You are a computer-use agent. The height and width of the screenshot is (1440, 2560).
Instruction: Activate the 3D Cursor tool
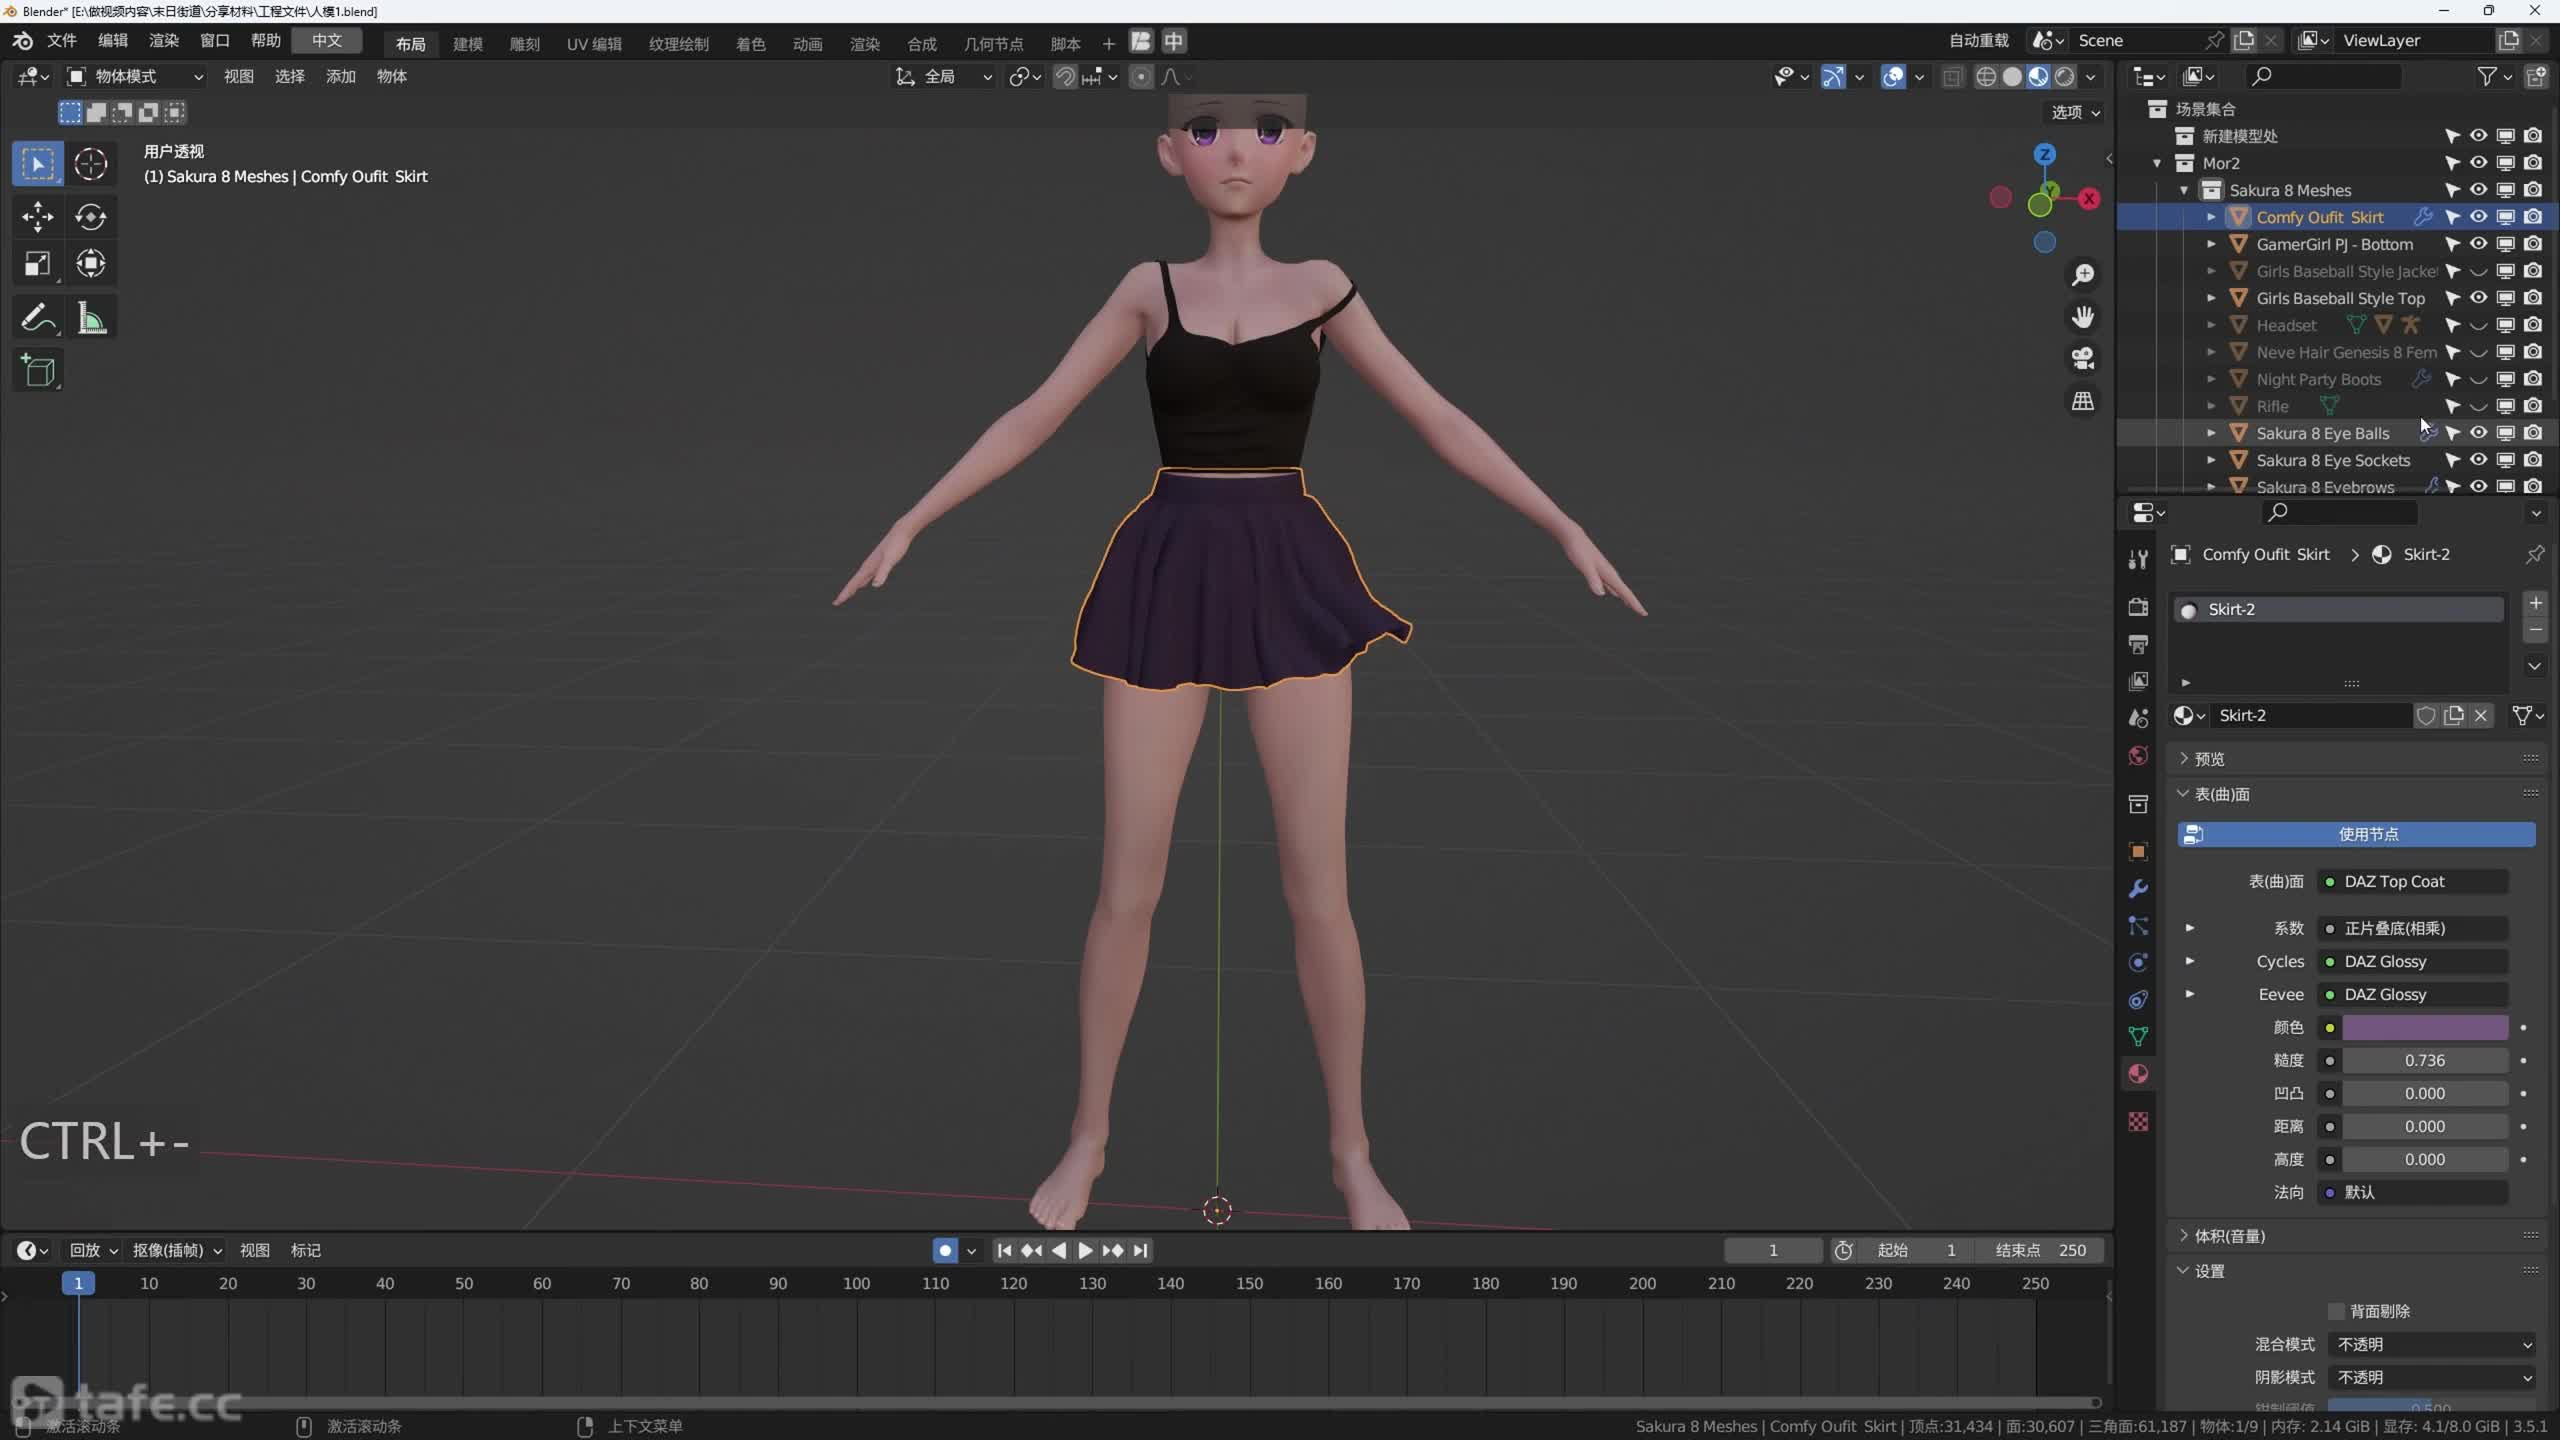91,164
